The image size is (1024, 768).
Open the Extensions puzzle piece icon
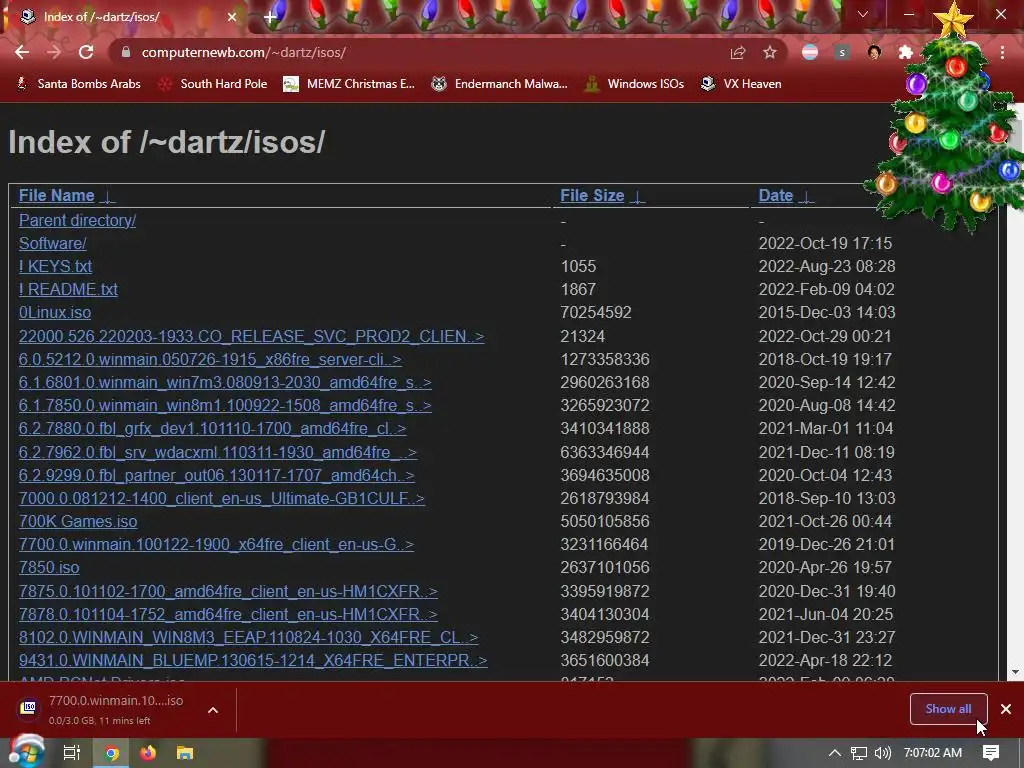[x=906, y=53]
